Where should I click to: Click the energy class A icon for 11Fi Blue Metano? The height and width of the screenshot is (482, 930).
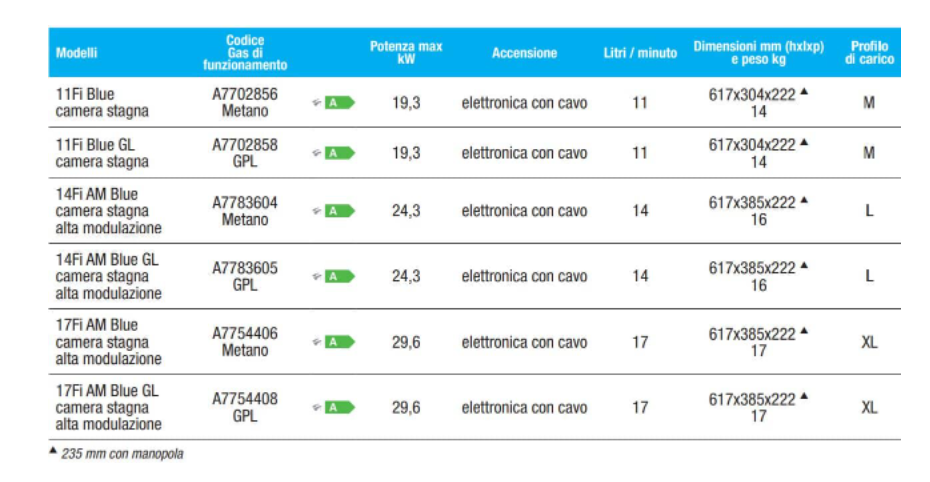[x=338, y=103]
